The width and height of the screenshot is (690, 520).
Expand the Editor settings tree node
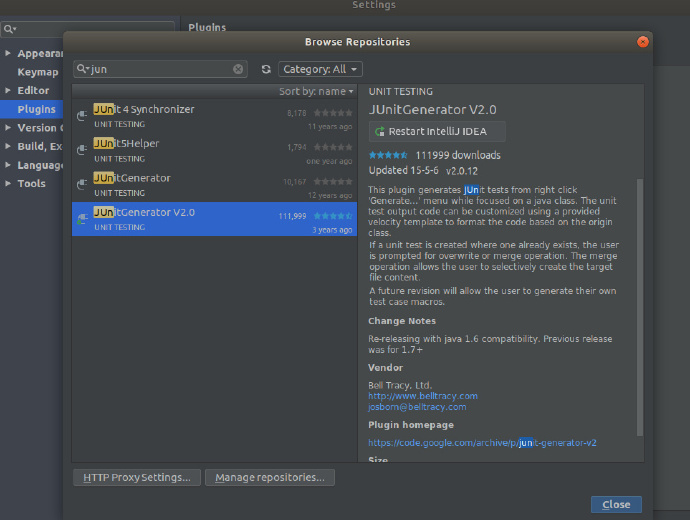(9, 91)
